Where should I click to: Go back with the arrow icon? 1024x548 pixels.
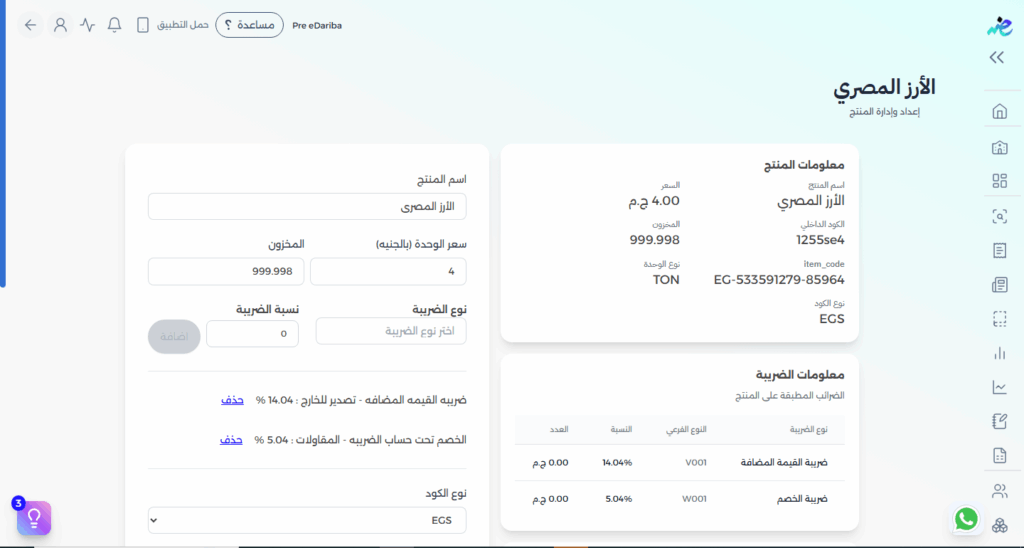coord(30,25)
